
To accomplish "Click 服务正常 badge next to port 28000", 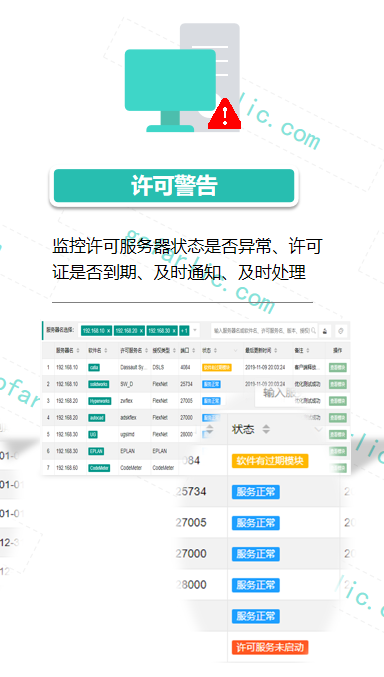I will 256,585.
